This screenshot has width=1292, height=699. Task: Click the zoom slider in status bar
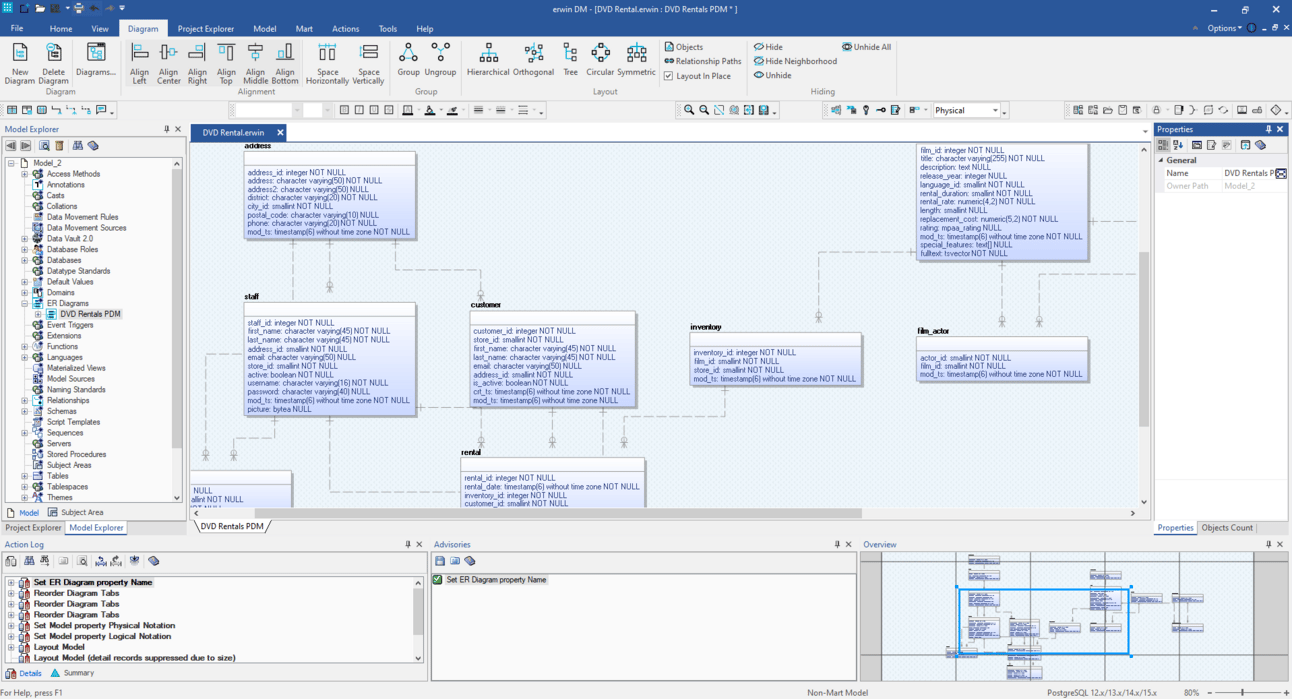click(1243, 692)
